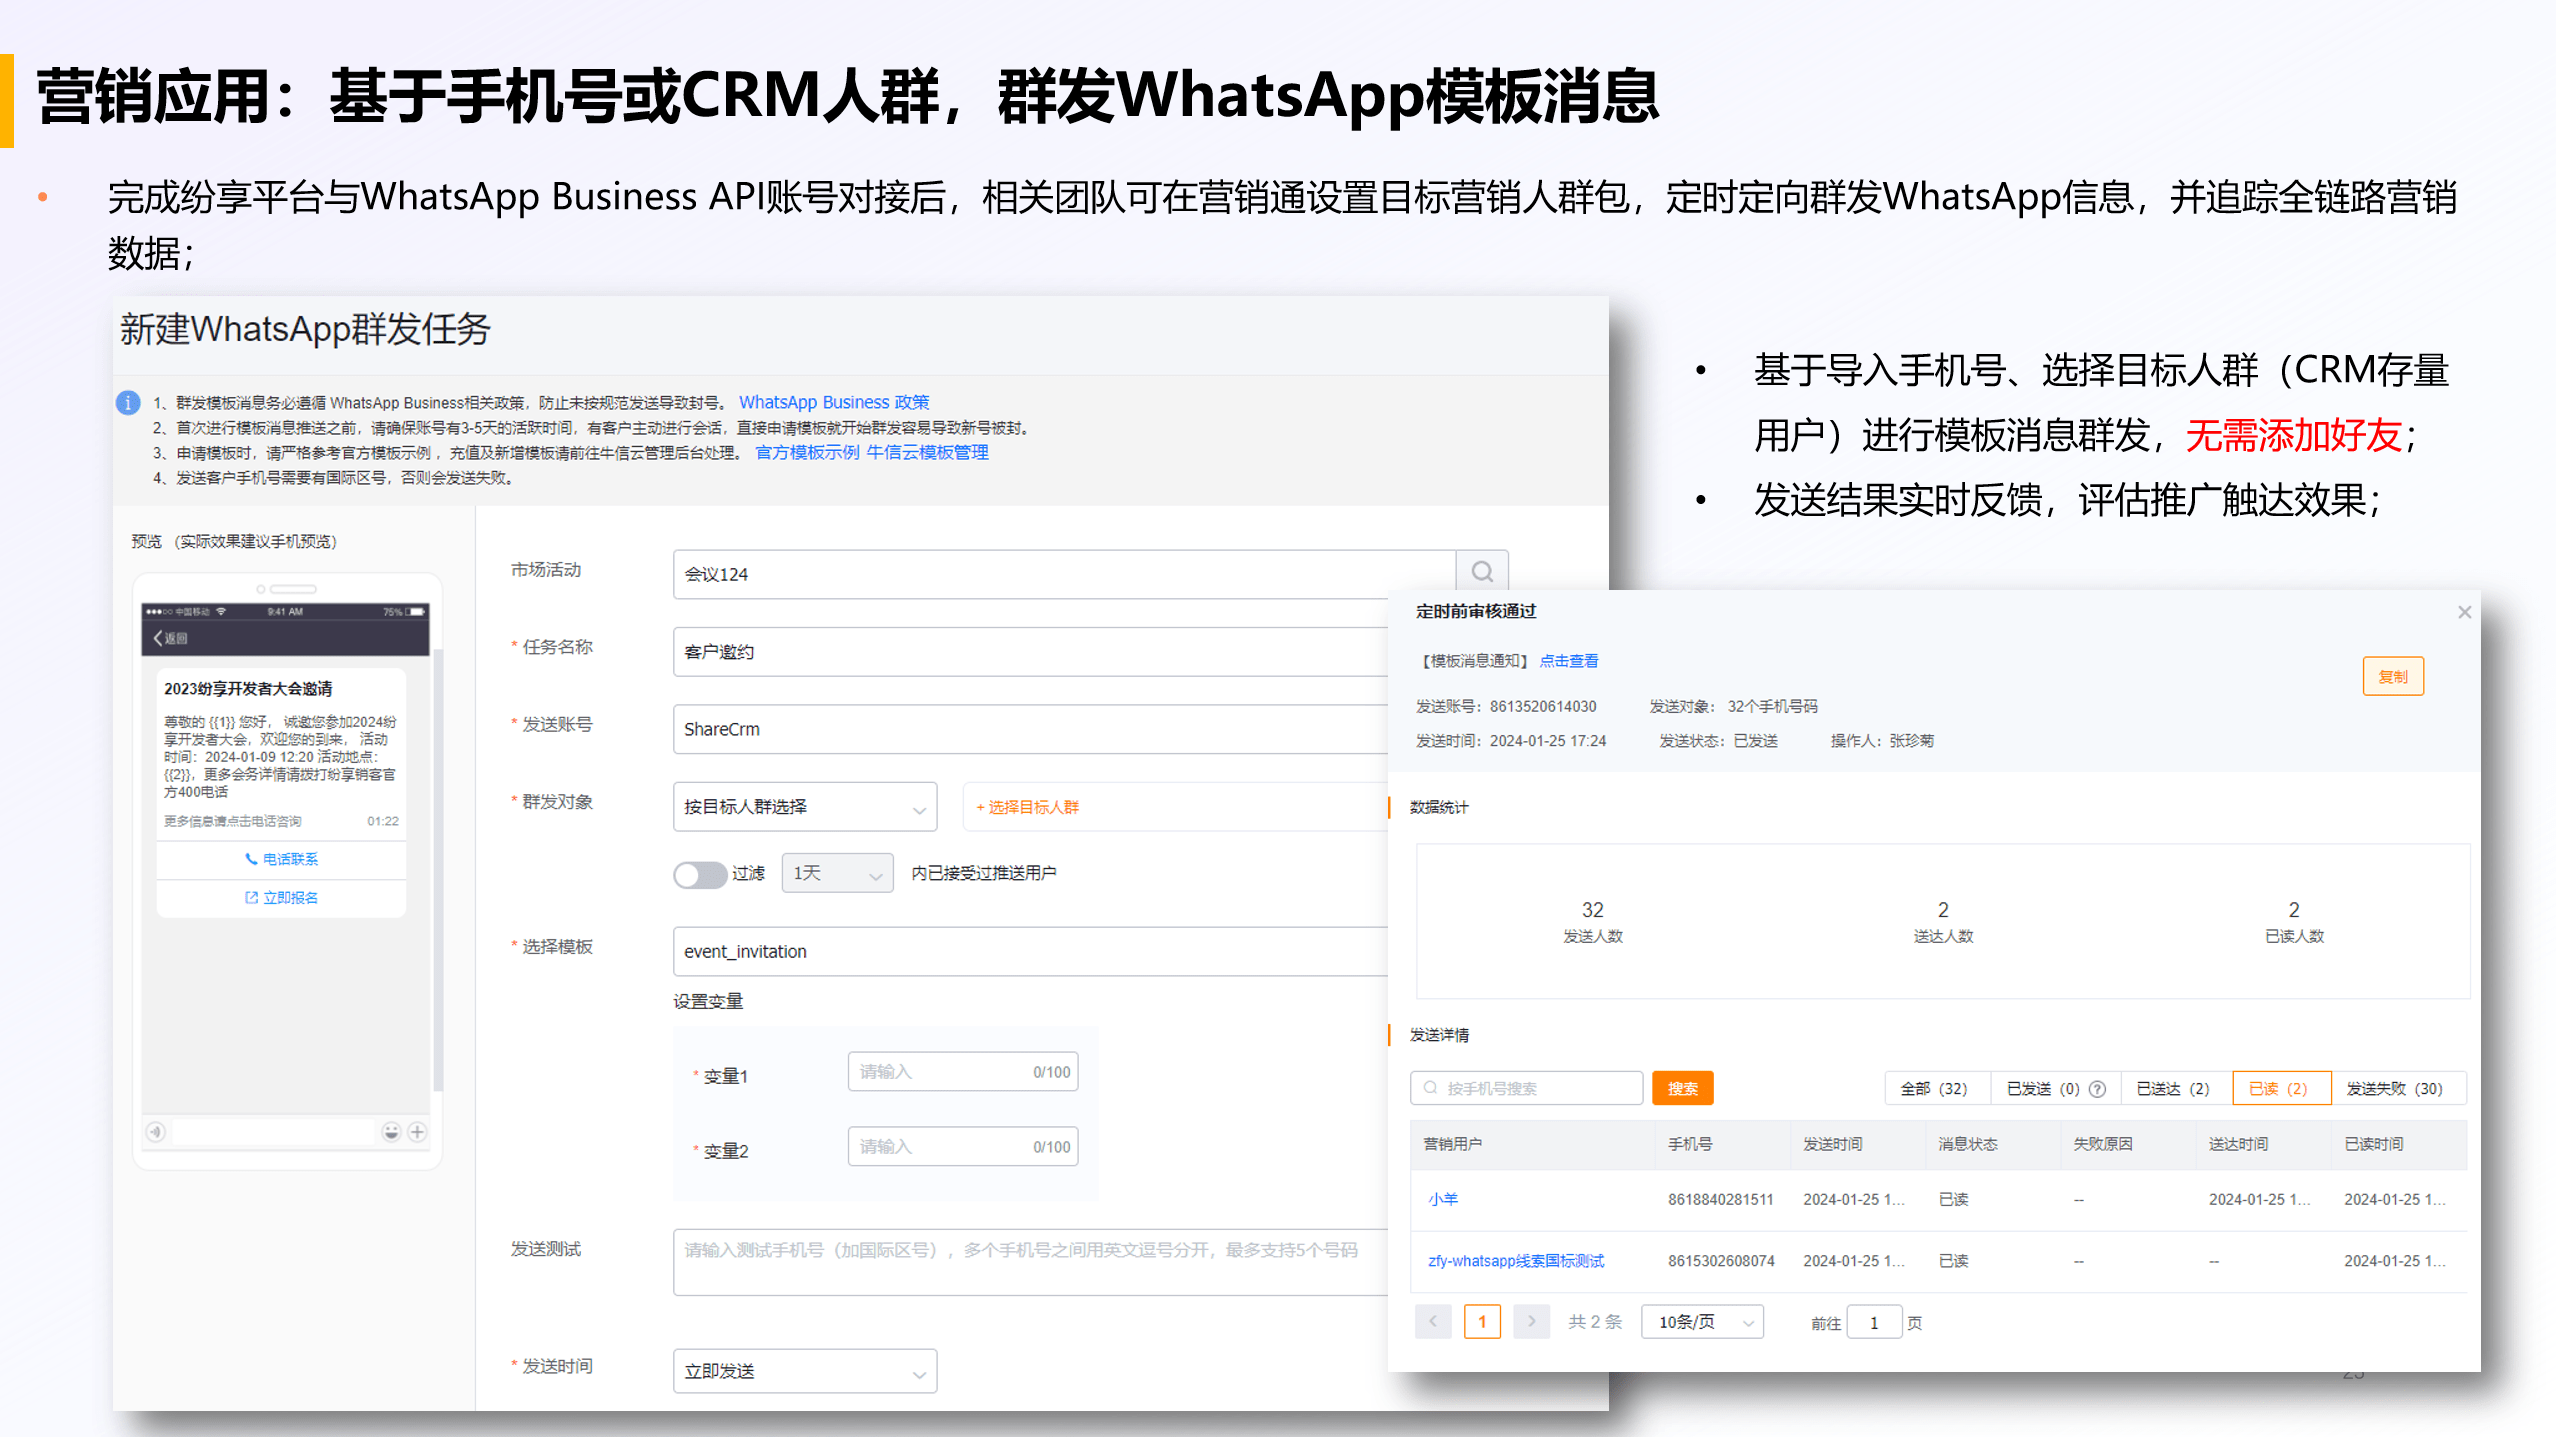Click 2023纷享开发者大会邀请 preview title
2556x1437 pixels.
(248, 689)
